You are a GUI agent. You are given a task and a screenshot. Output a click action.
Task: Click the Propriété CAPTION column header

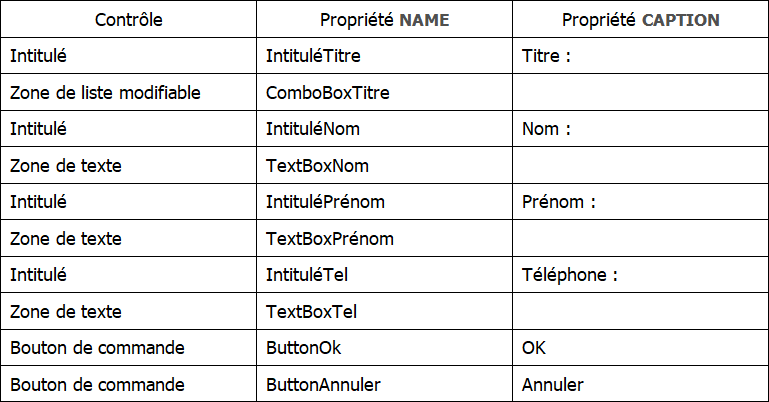pyautogui.click(x=640, y=20)
